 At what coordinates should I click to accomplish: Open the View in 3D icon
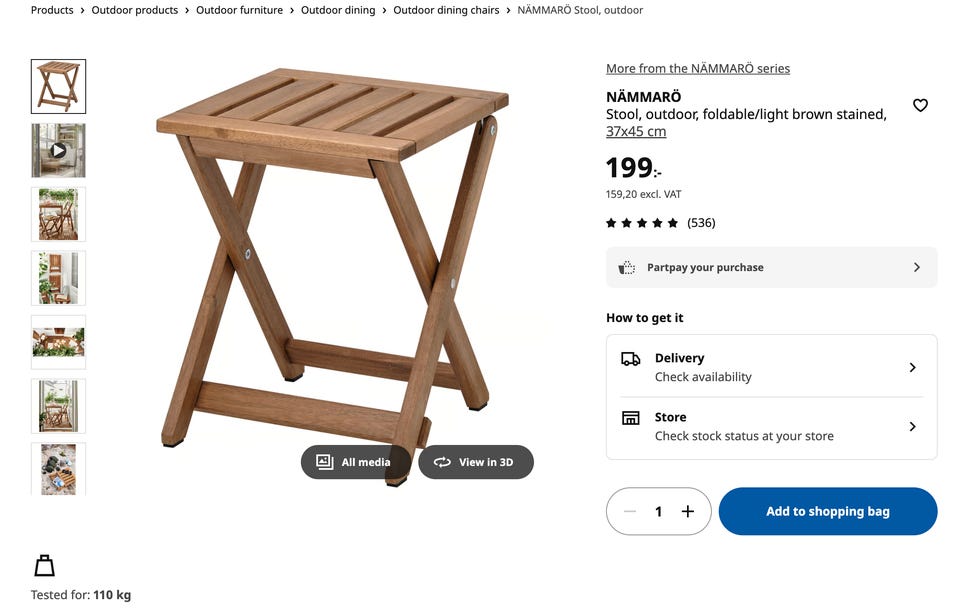click(441, 461)
